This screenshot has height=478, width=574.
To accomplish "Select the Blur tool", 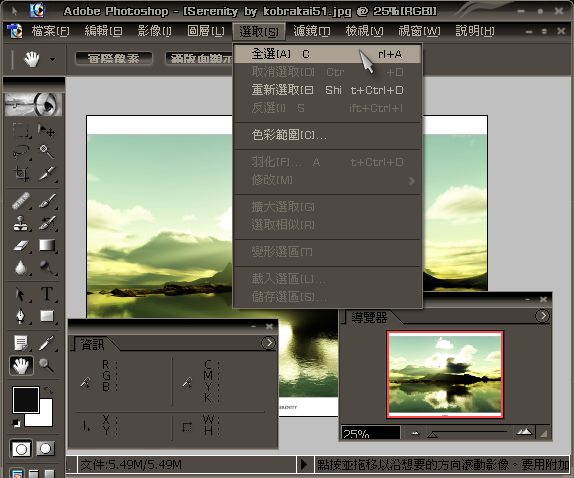I will tap(20, 268).
